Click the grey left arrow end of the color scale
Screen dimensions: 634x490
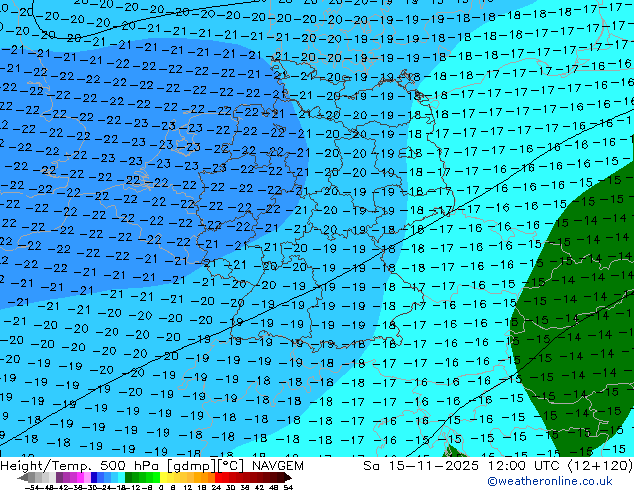23,477
